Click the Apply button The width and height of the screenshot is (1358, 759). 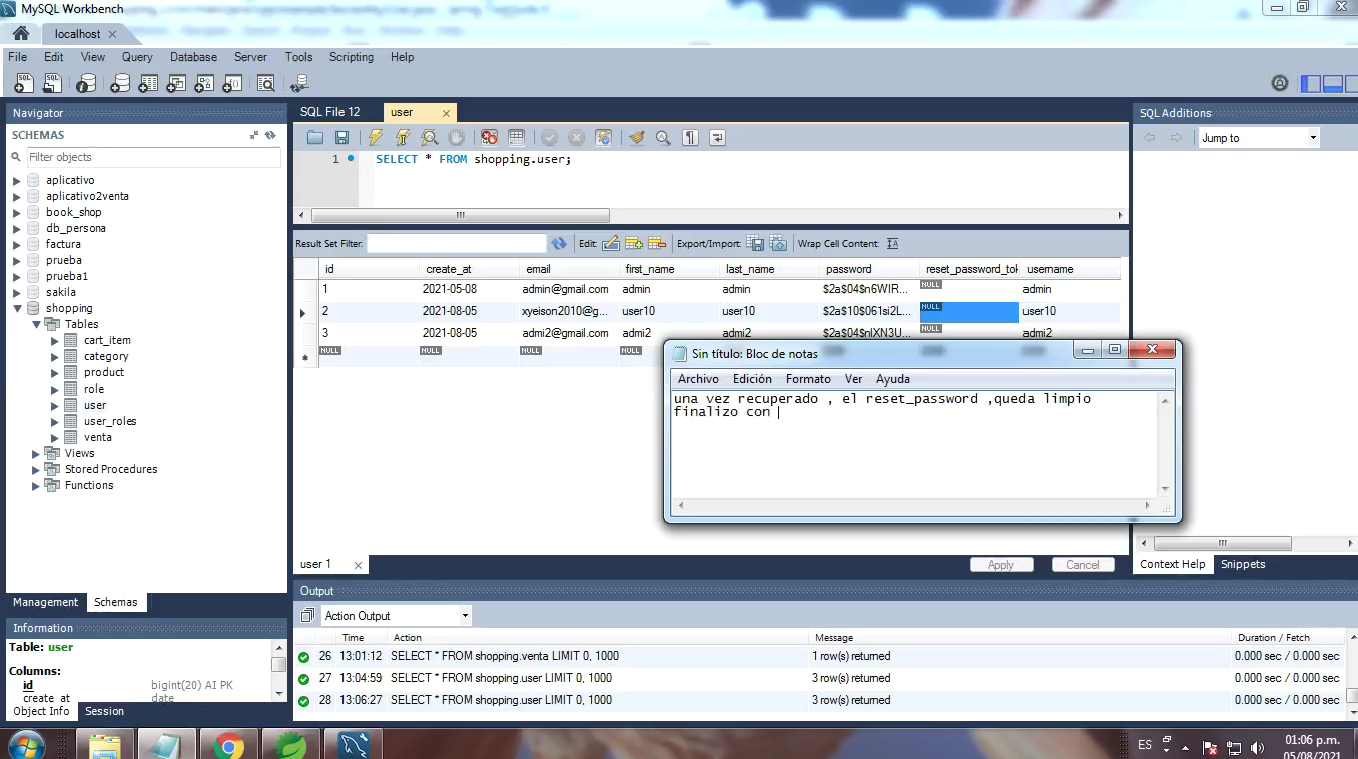coord(1001,565)
